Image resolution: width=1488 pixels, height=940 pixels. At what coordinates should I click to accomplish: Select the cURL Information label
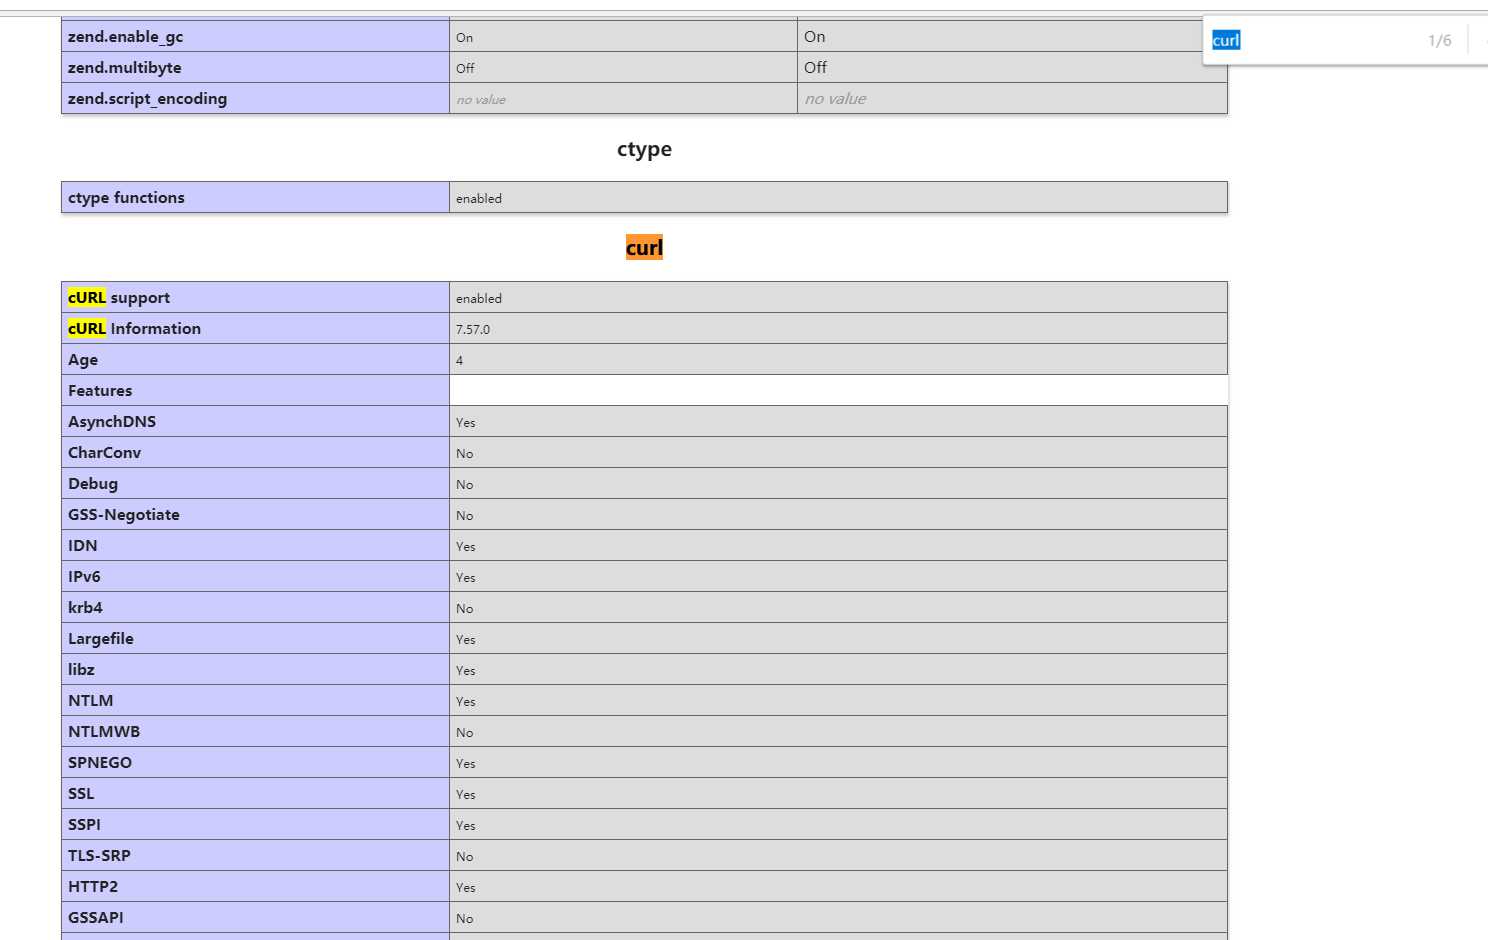(x=134, y=329)
